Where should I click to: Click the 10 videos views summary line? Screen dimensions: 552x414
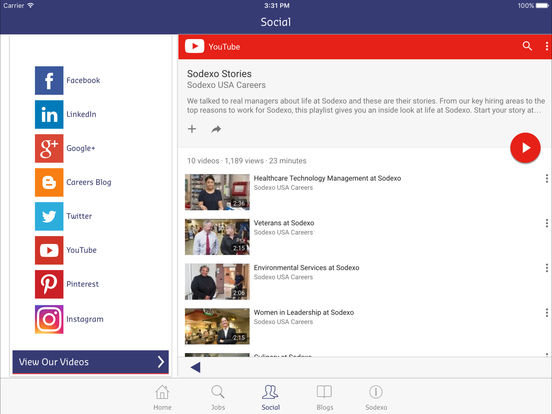[x=246, y=161]
